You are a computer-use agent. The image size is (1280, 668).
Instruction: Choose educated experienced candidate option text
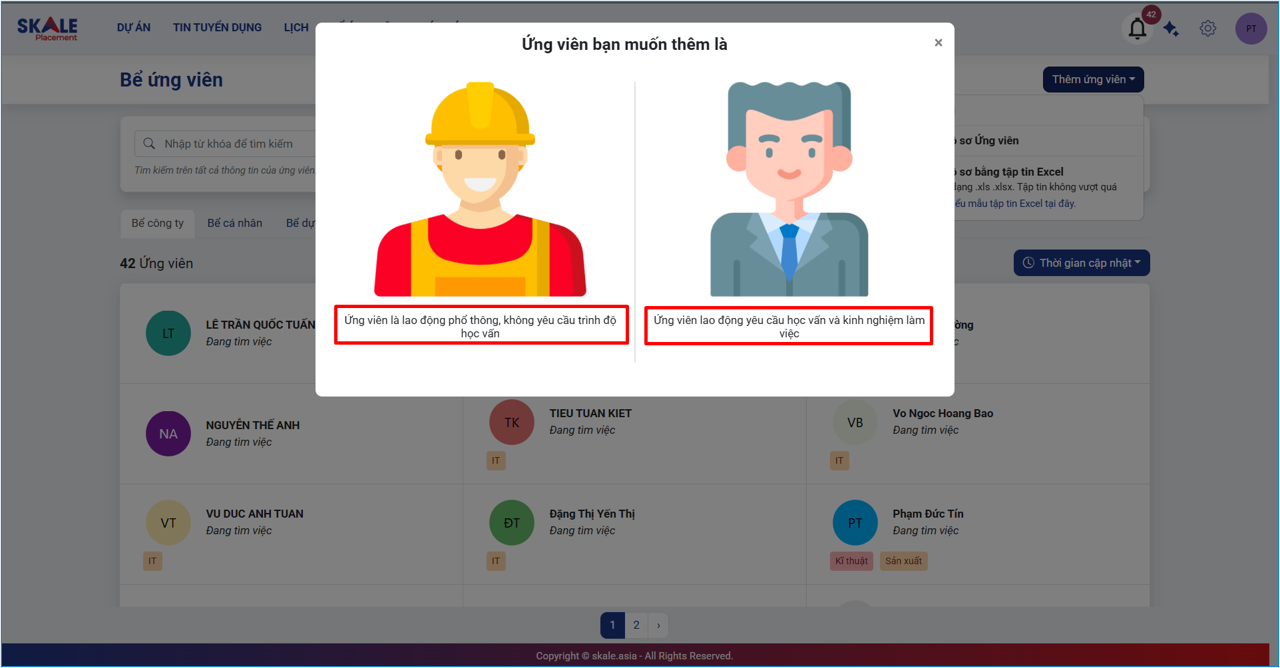click(789, 326)
